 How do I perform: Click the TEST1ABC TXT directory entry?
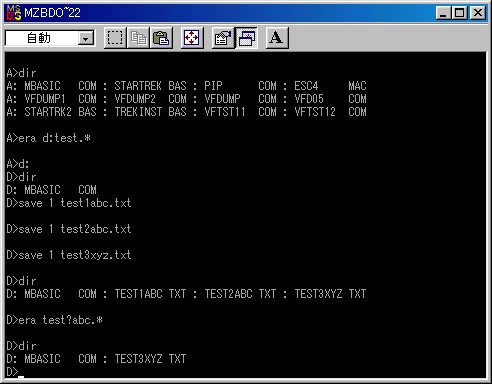(x=150, y=294)
